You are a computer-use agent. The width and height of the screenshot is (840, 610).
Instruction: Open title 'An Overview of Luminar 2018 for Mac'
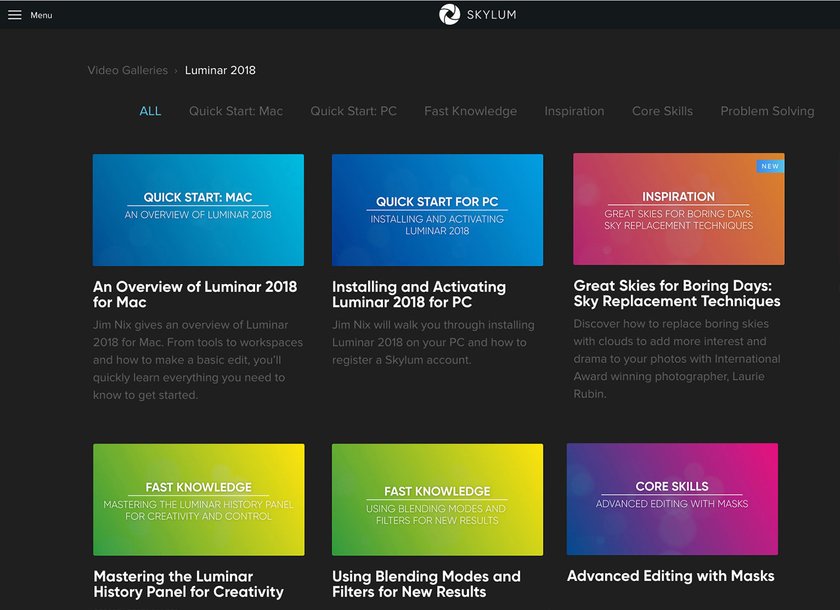tap(195, 294)
